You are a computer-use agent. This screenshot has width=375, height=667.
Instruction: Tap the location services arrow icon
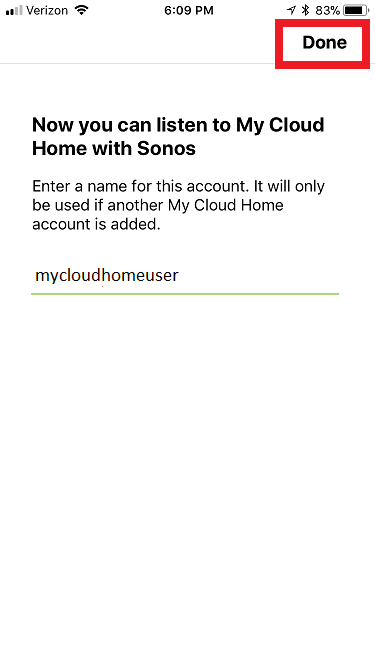[x=291, y=11]
